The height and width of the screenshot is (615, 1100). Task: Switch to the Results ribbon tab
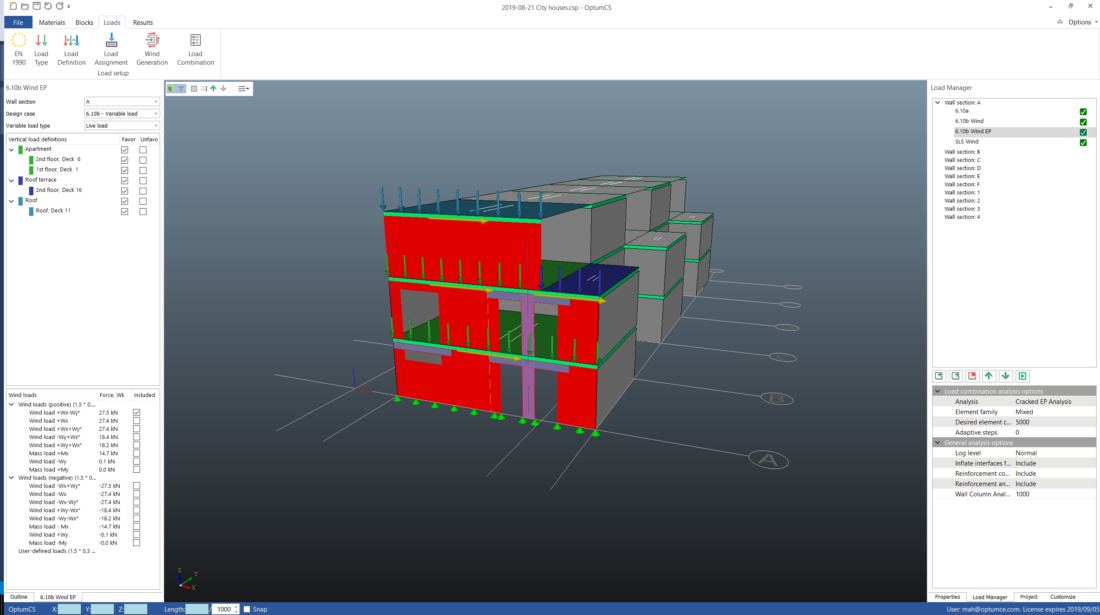(x=142, y=22)
